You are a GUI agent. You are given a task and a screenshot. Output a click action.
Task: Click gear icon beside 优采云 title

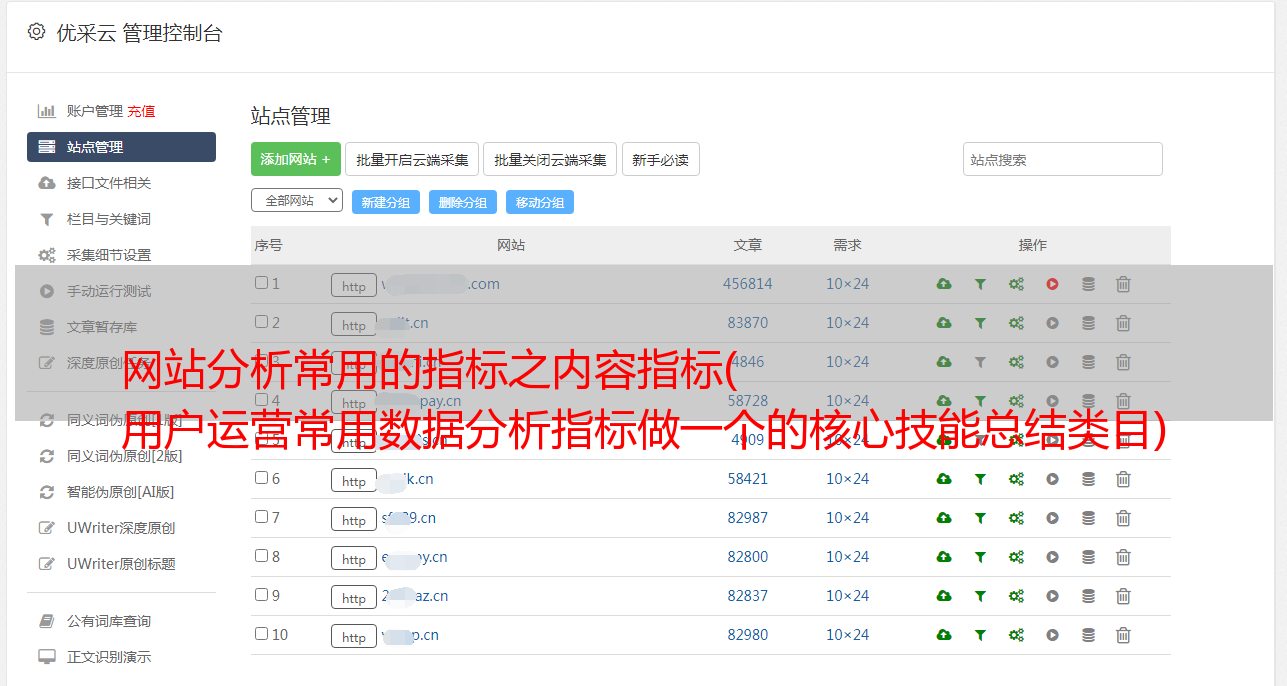point(37,32)
